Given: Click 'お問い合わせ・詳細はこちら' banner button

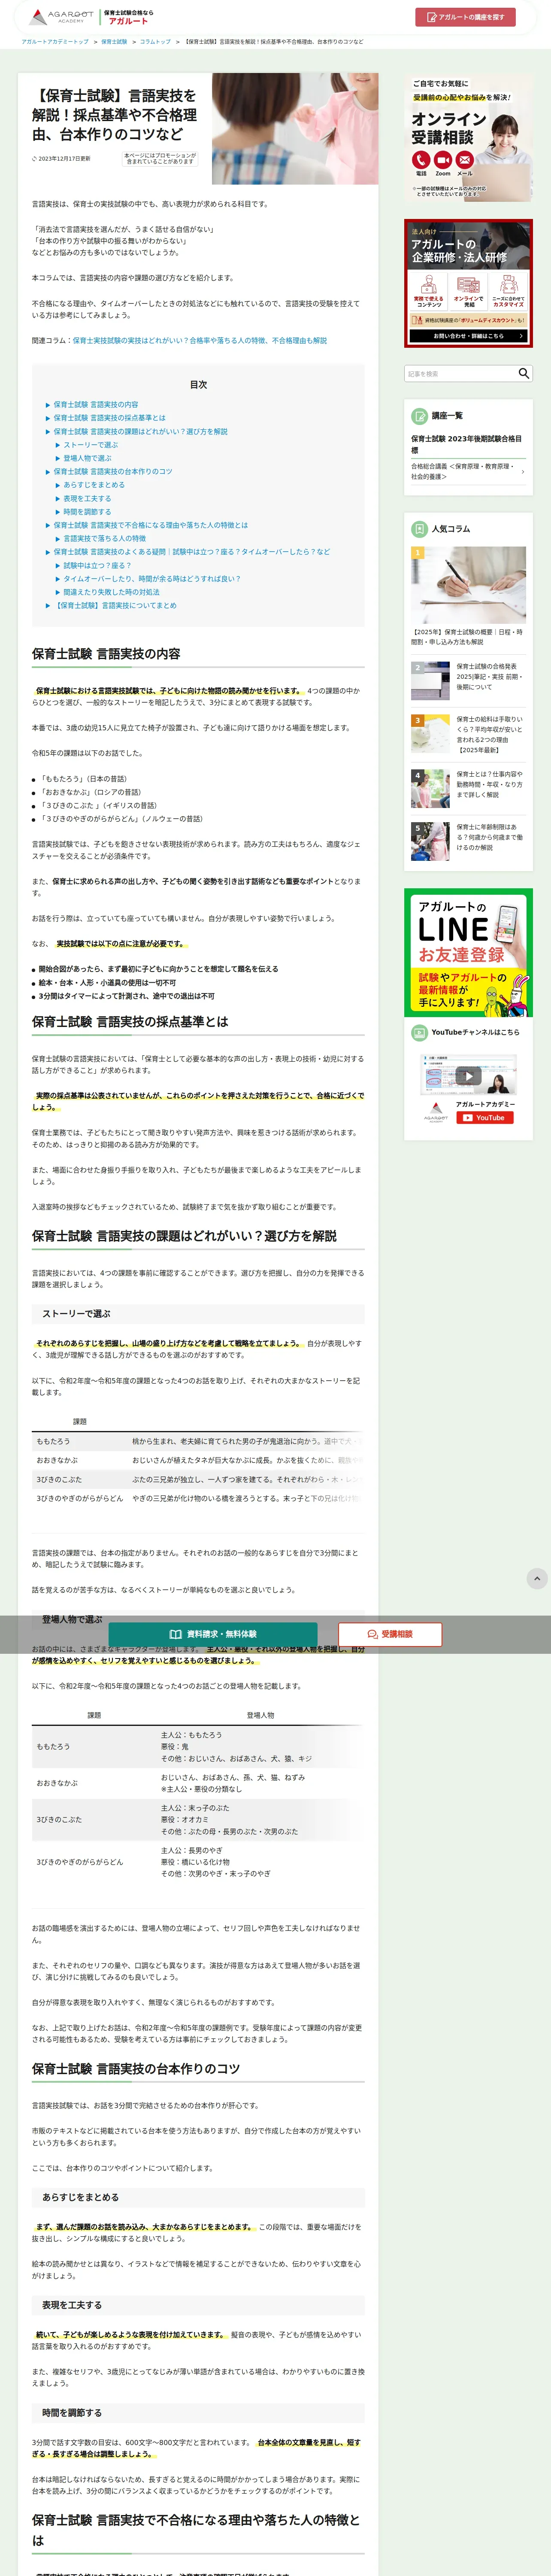Looking at the screenshot, I should pyautogui.click(x=468, y=336).
